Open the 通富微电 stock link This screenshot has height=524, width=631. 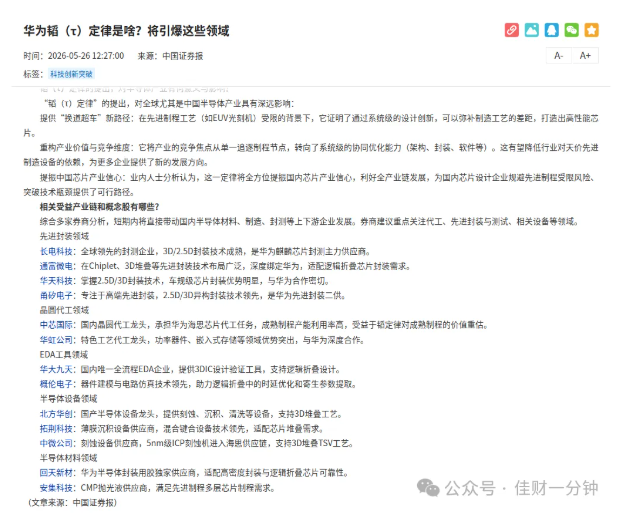(56, 266)
